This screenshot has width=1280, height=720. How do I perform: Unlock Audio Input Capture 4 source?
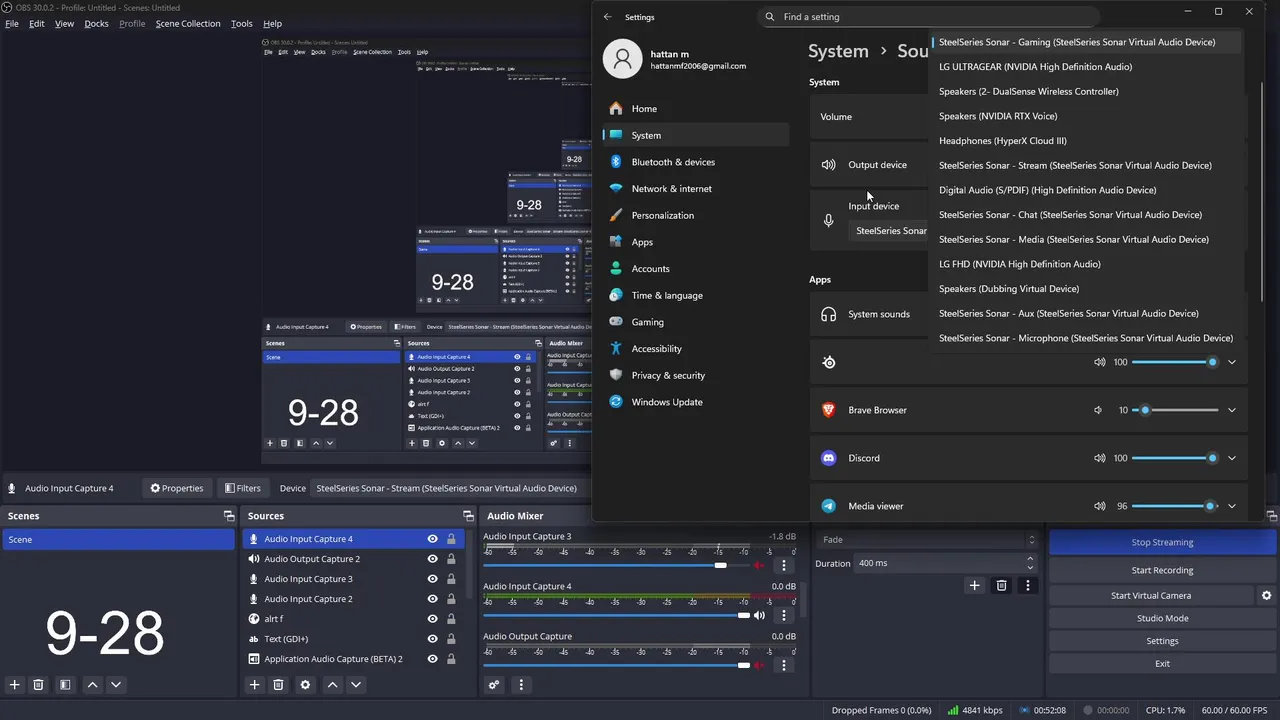coord(451,539)
